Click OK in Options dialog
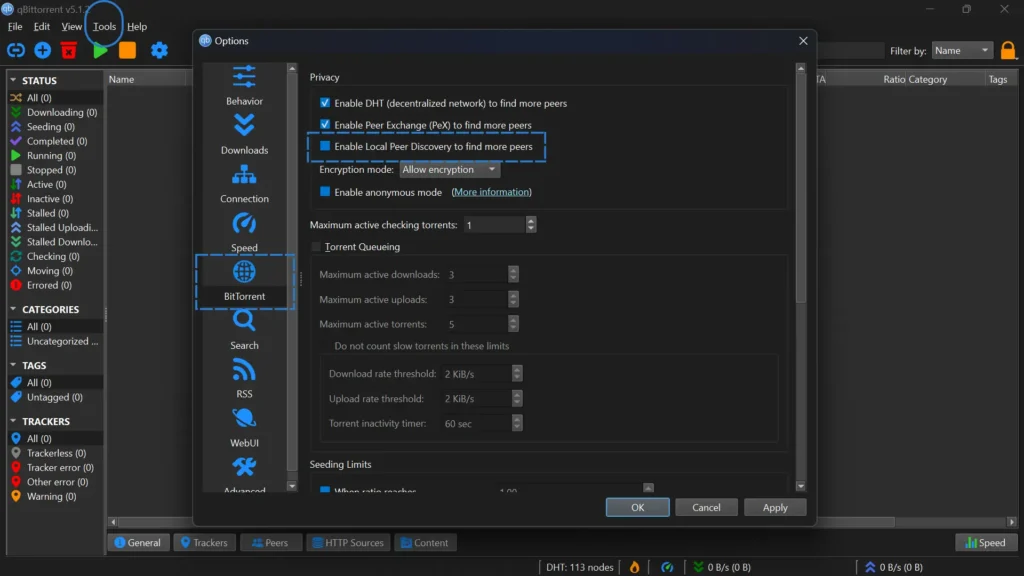 click(x=637, y=507)
